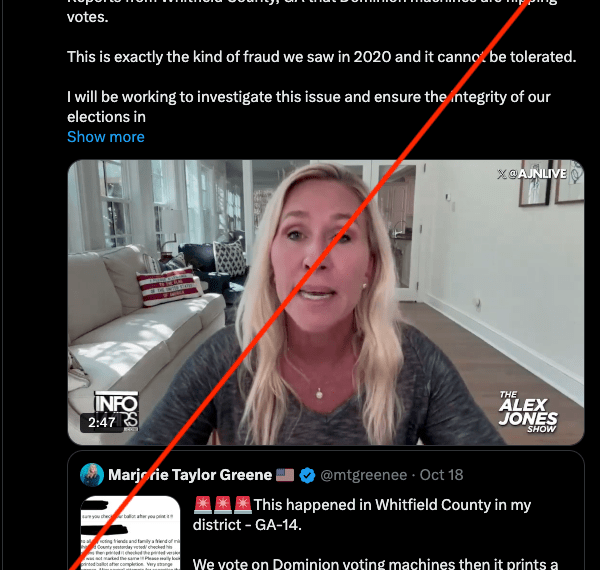Open the Marjorie Taylor Greene display name
The image size is (600, 570).
tap(190, 475)
